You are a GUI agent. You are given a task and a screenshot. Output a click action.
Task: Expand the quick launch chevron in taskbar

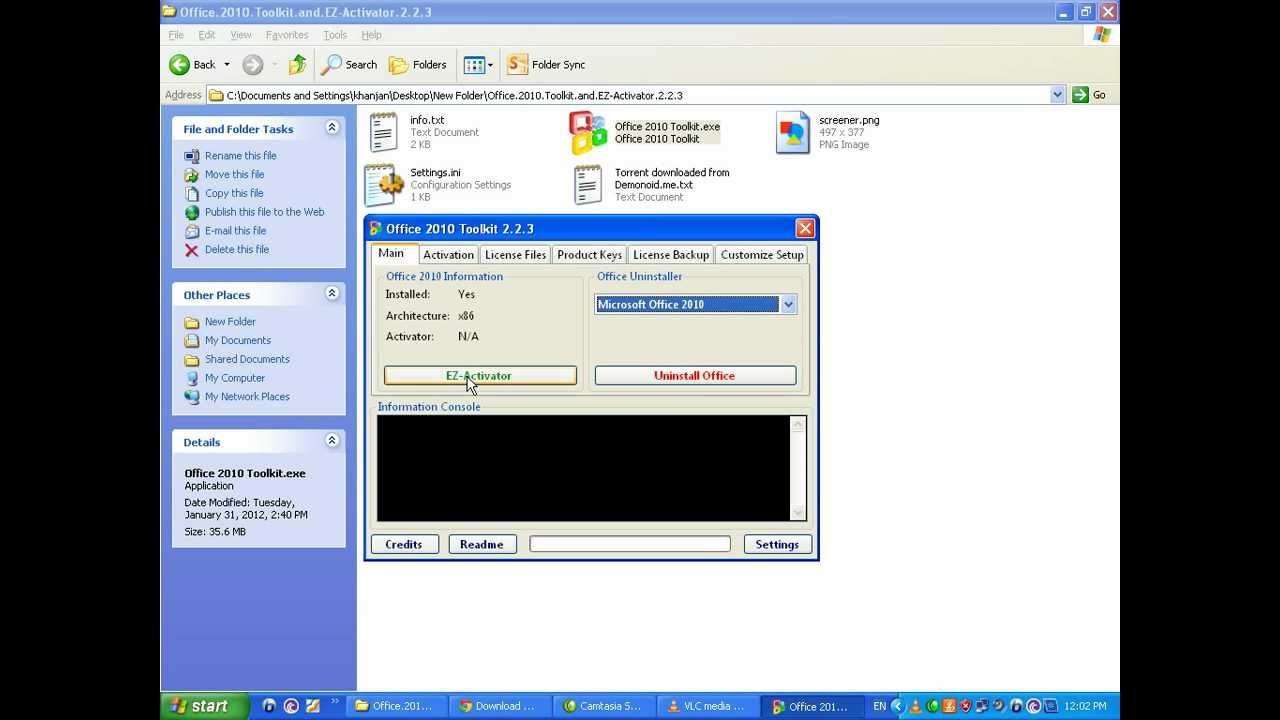[335, 702]
